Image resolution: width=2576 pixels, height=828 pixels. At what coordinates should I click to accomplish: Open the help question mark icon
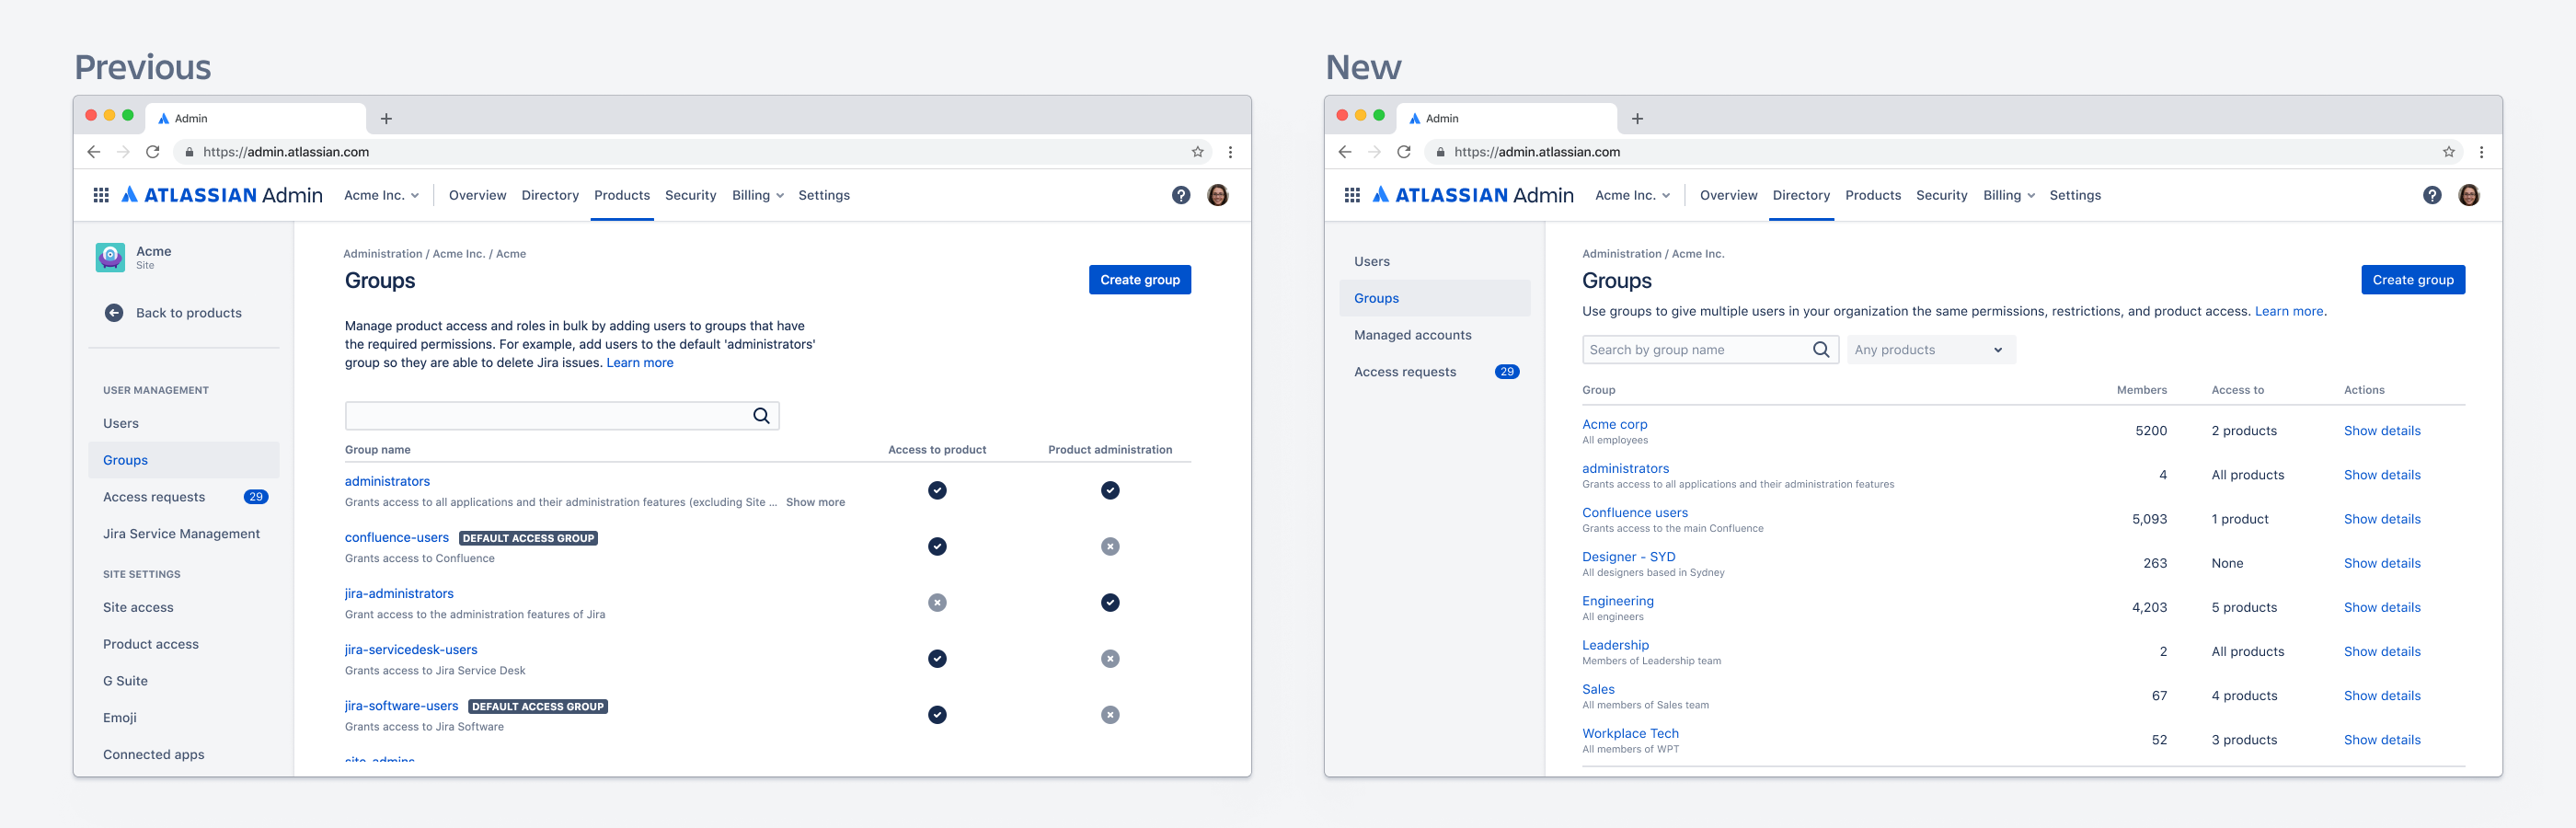[x=1181, y=195]
